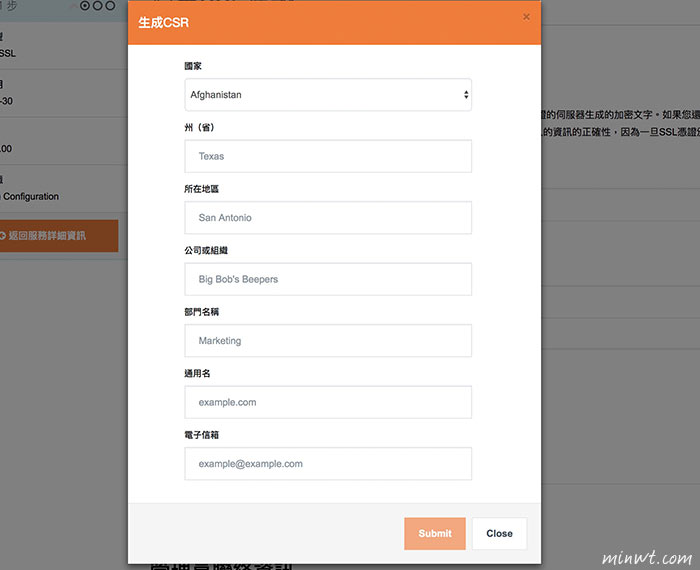
Task: Click the orange 返回服務詳細資訊 button behind the dialog
Action: [x=58, y=236]
